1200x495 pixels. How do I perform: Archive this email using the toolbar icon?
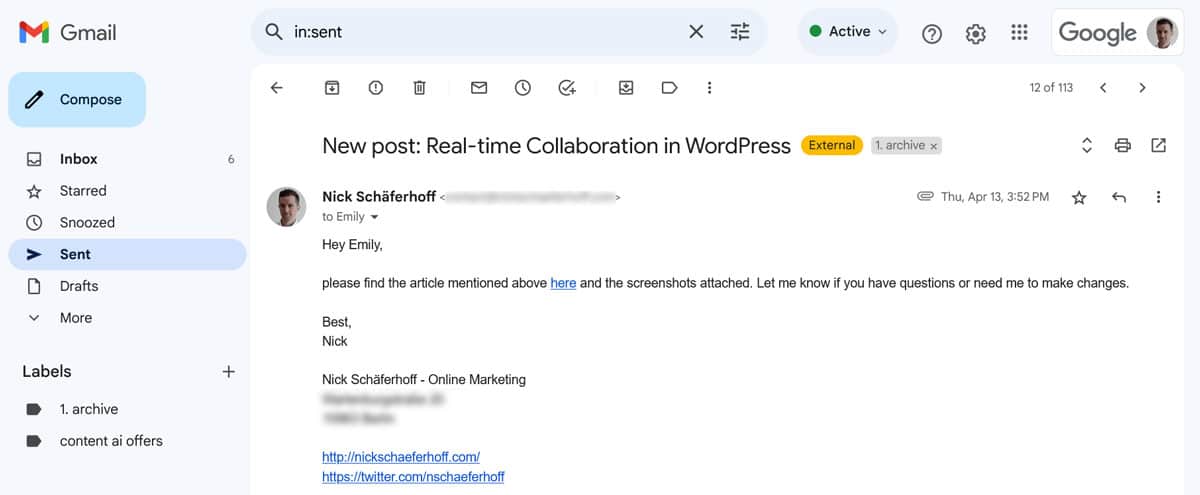tap(332, 88)
